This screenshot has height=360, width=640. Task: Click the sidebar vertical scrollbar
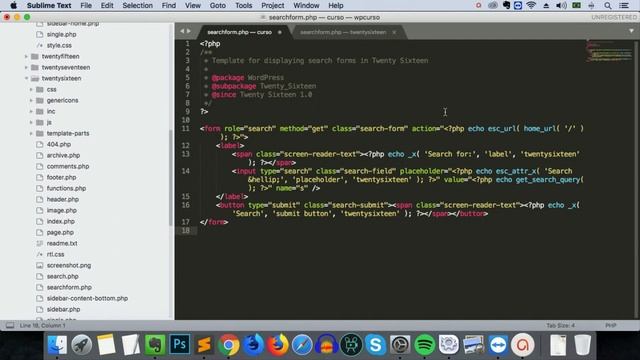(171, 178)
